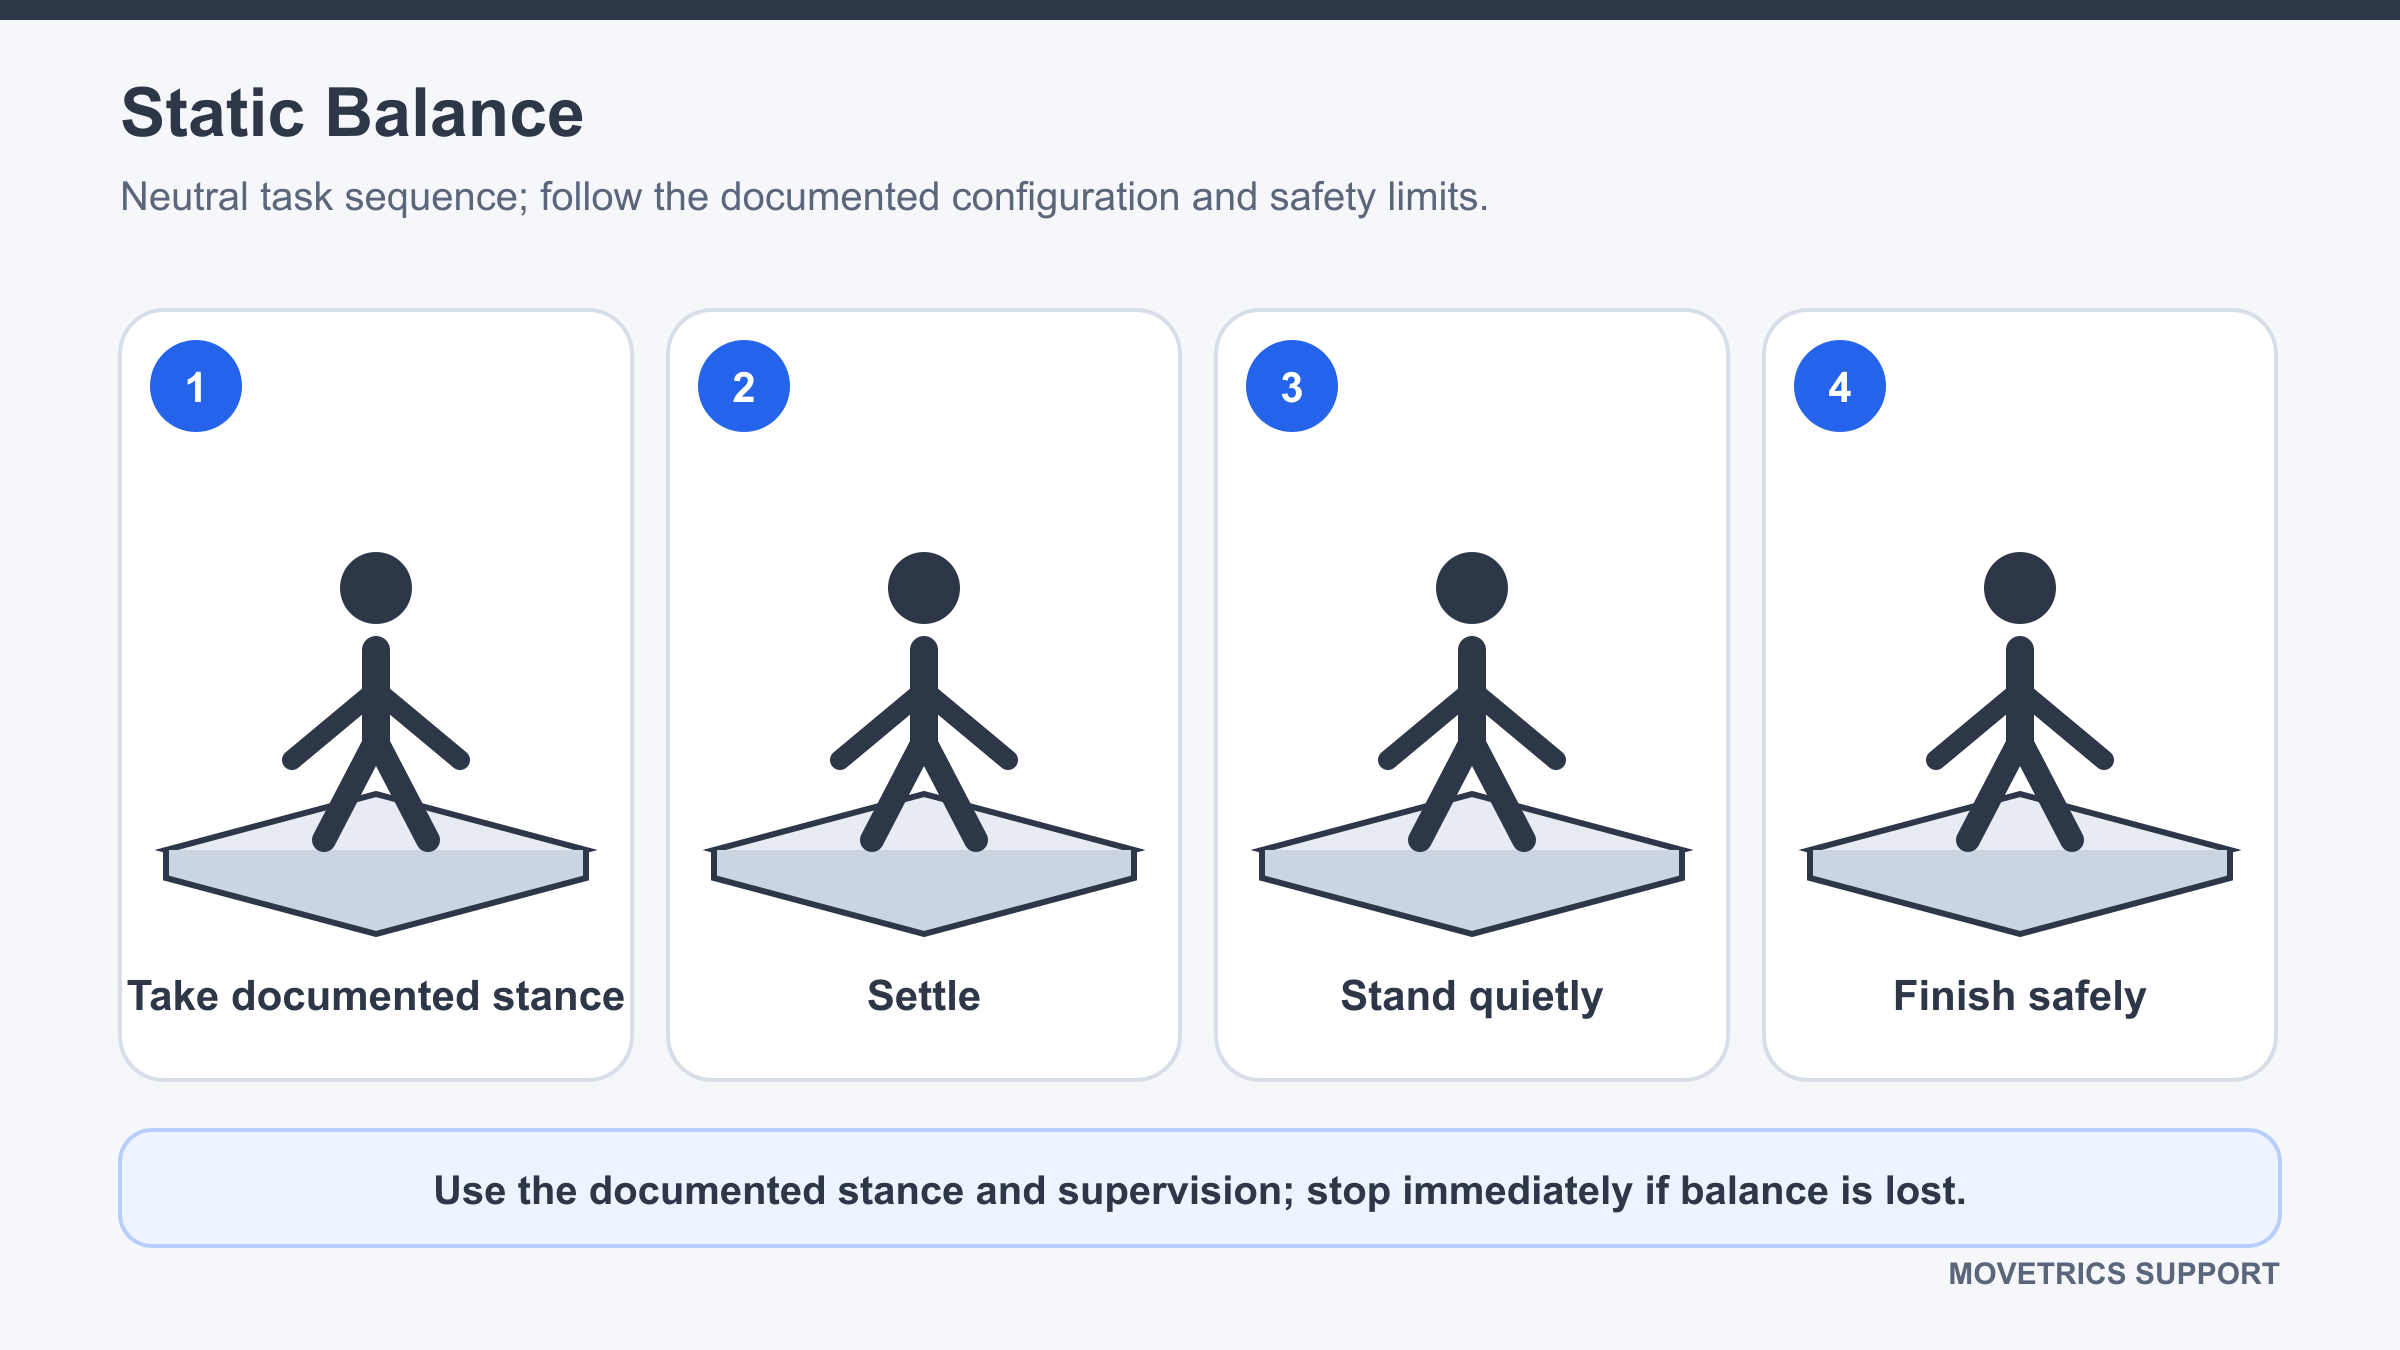Screen dimensions: 2400x1350
Task: Click the safety notice banner about supervision
Action: point(1200,1188)
